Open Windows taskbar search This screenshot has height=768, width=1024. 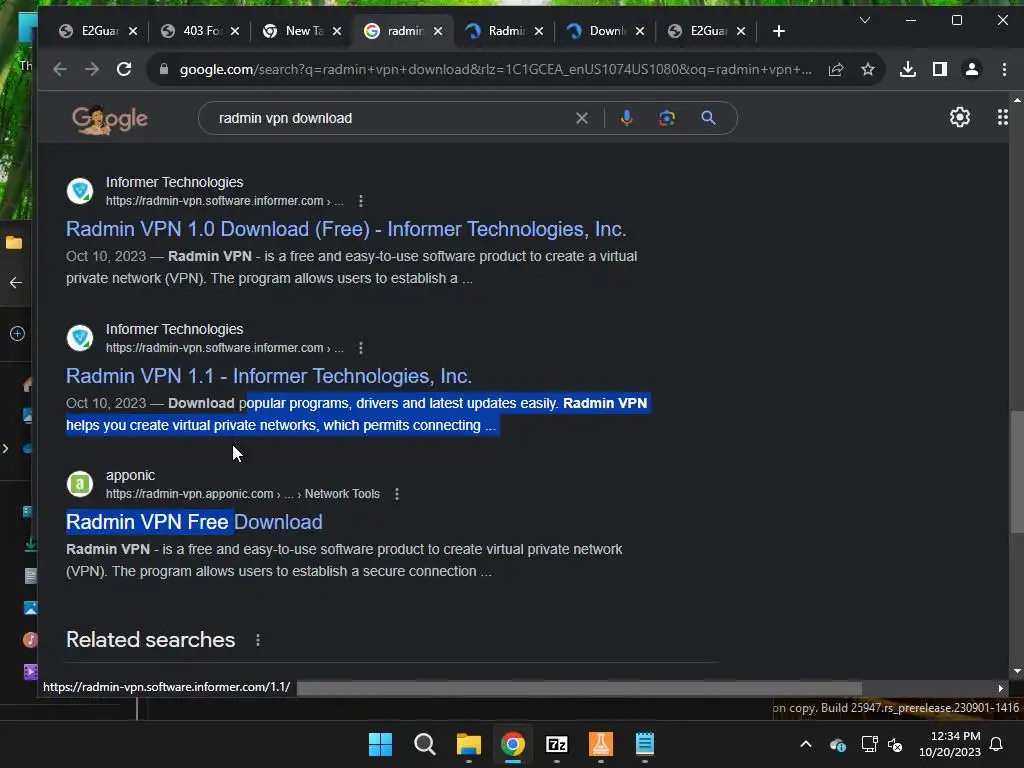[x=424, y=744]
